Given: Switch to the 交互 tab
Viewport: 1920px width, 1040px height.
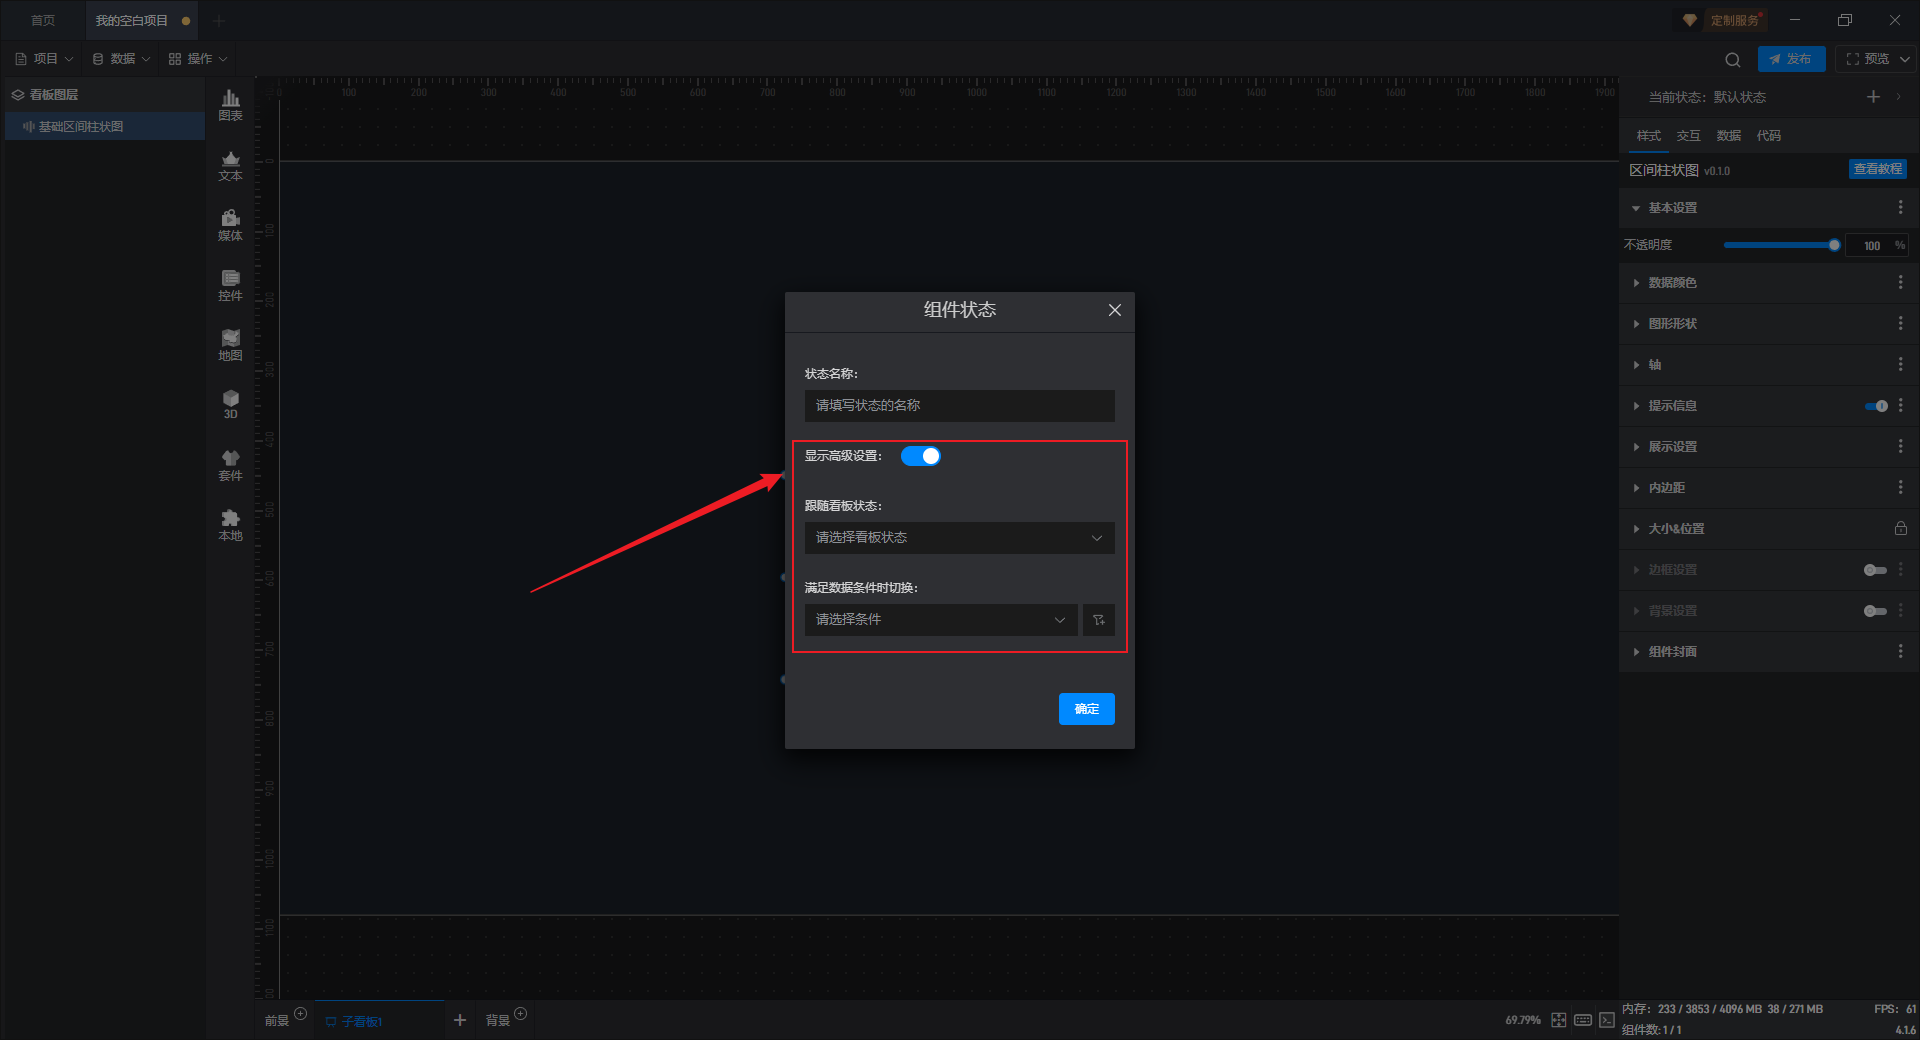Looking at the screenshot, I should pos(1688,136).
